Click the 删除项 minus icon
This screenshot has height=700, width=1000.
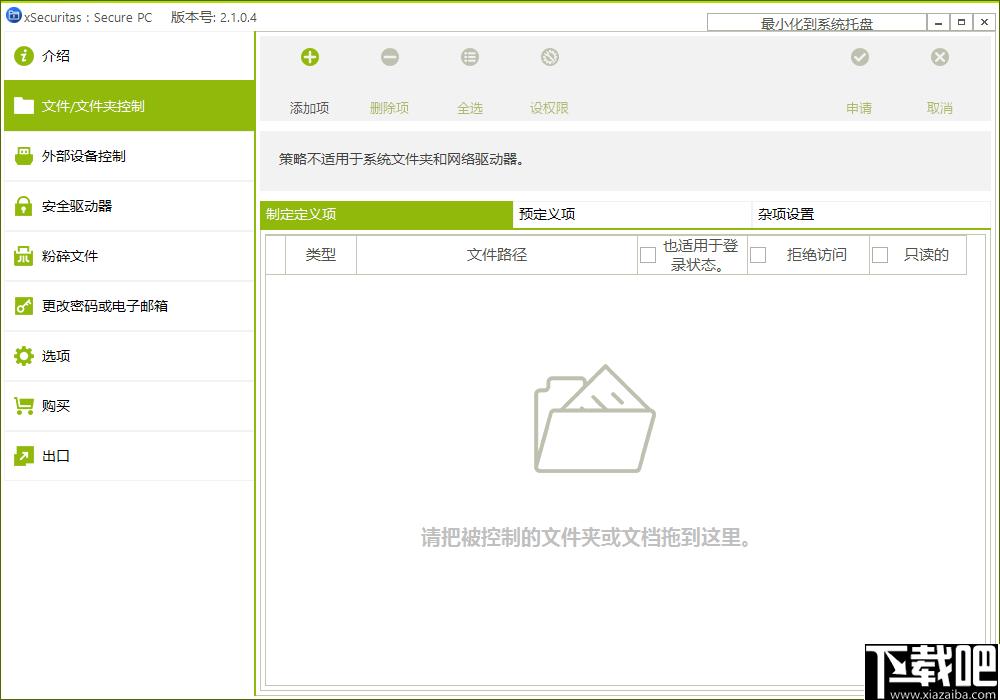click(390, 57)
